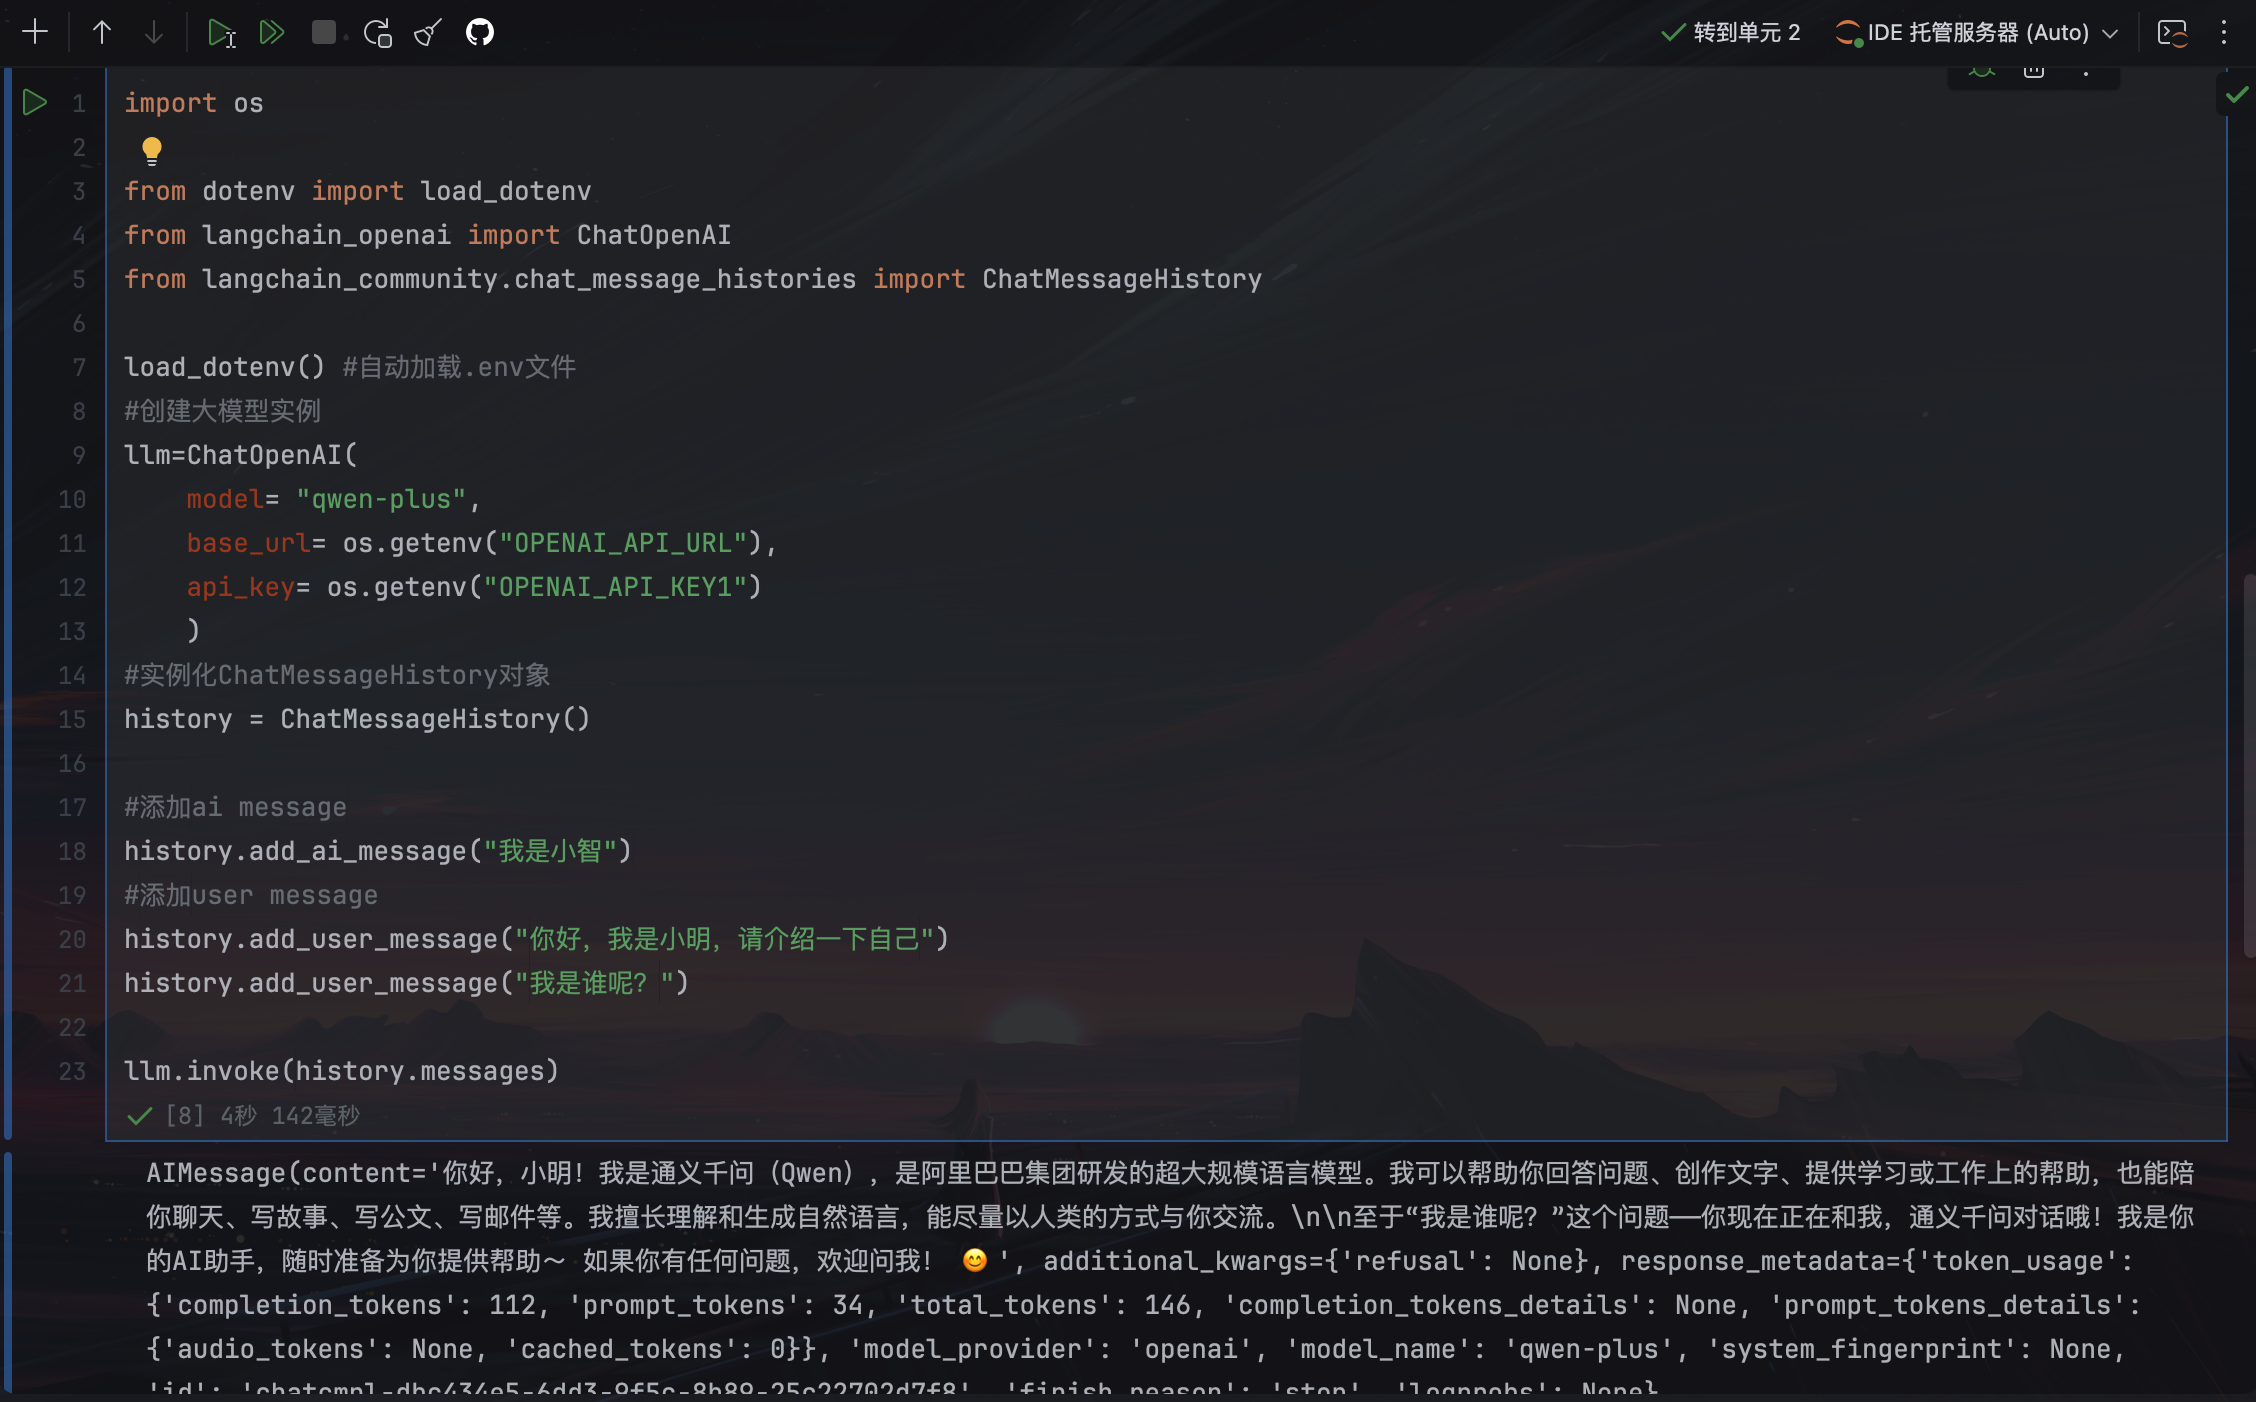Screen dimensions: 2256x1402
Task: Clear outputs with broom icon
Action: (x=428, y=33)
